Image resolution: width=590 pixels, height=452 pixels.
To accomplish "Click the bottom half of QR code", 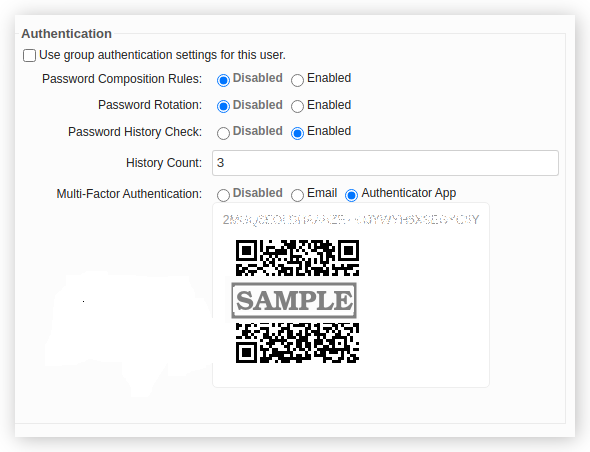I will pos(297,343).
